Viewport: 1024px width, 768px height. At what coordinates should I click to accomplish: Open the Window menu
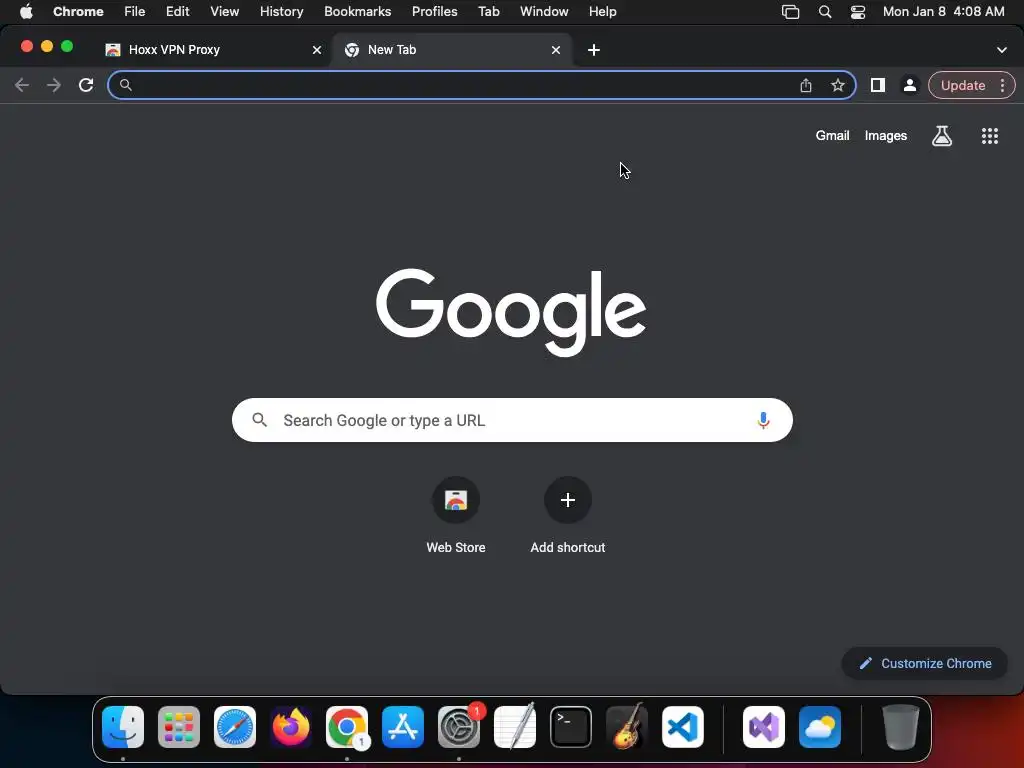544,12
